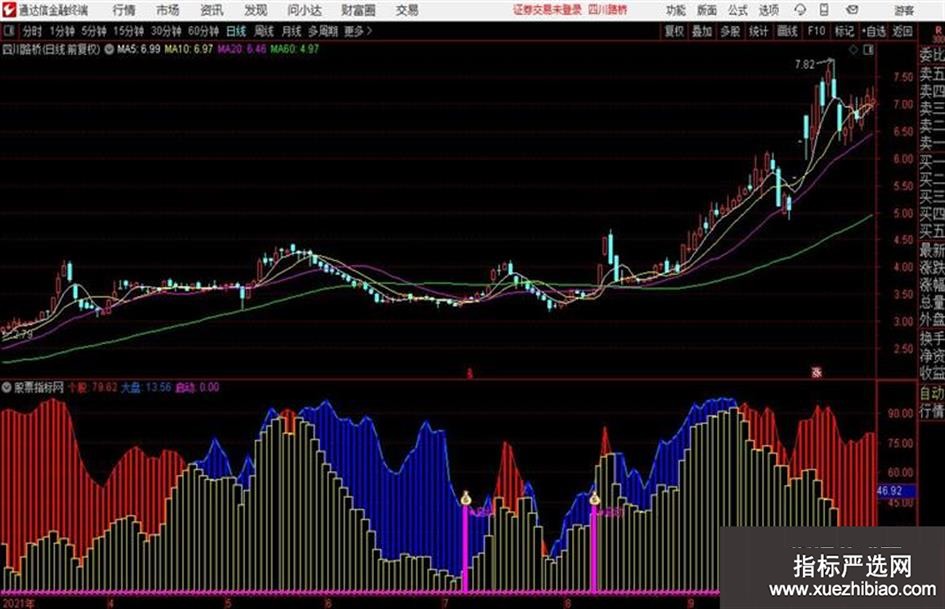Image resolution: width=945 pixels, height=609 pixels.
Task: Switch to 30分钟 period
Action: coord(166,31)
